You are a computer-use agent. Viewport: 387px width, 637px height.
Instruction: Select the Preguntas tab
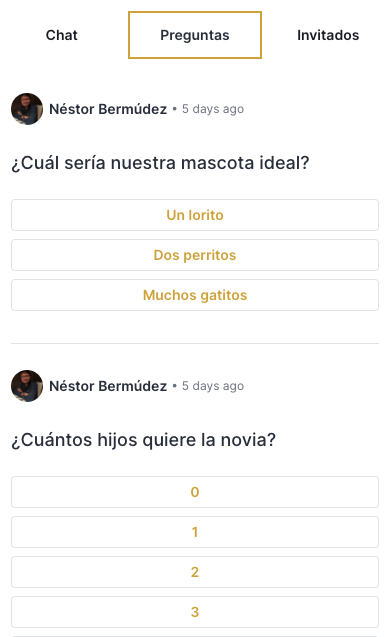tap(195, 35)
